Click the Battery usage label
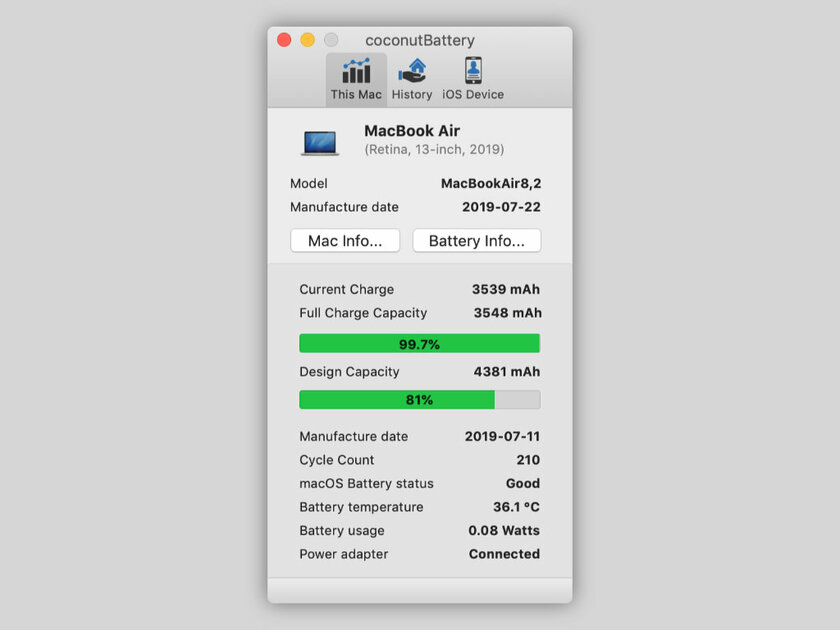The image size is (840, 630). coord(342,531)
